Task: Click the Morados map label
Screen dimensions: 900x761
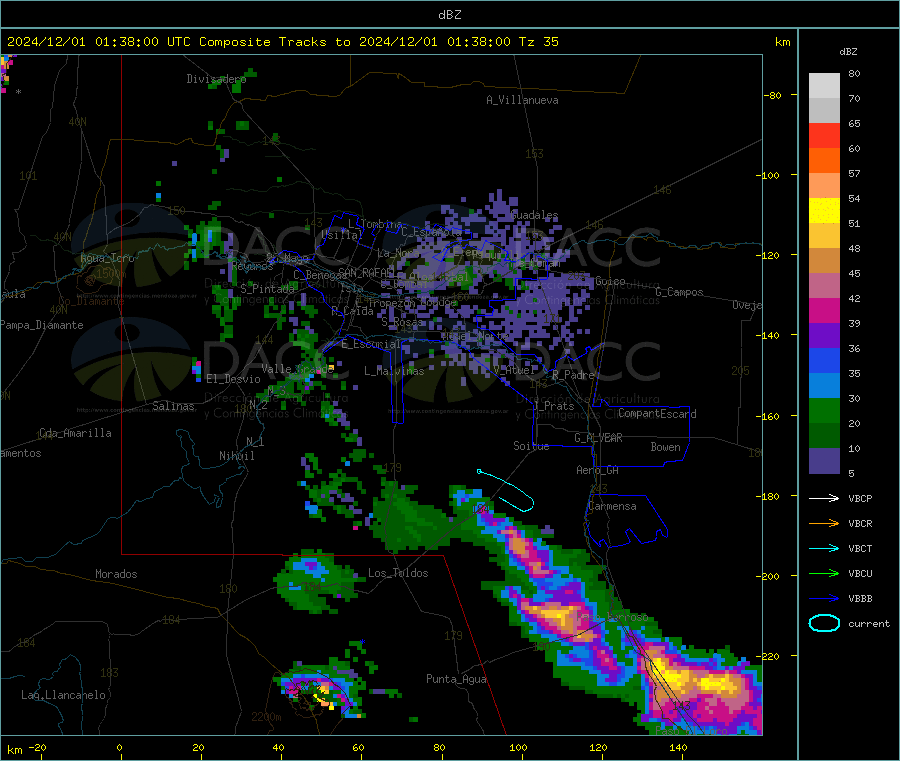Action: click(x=116, y=574)
